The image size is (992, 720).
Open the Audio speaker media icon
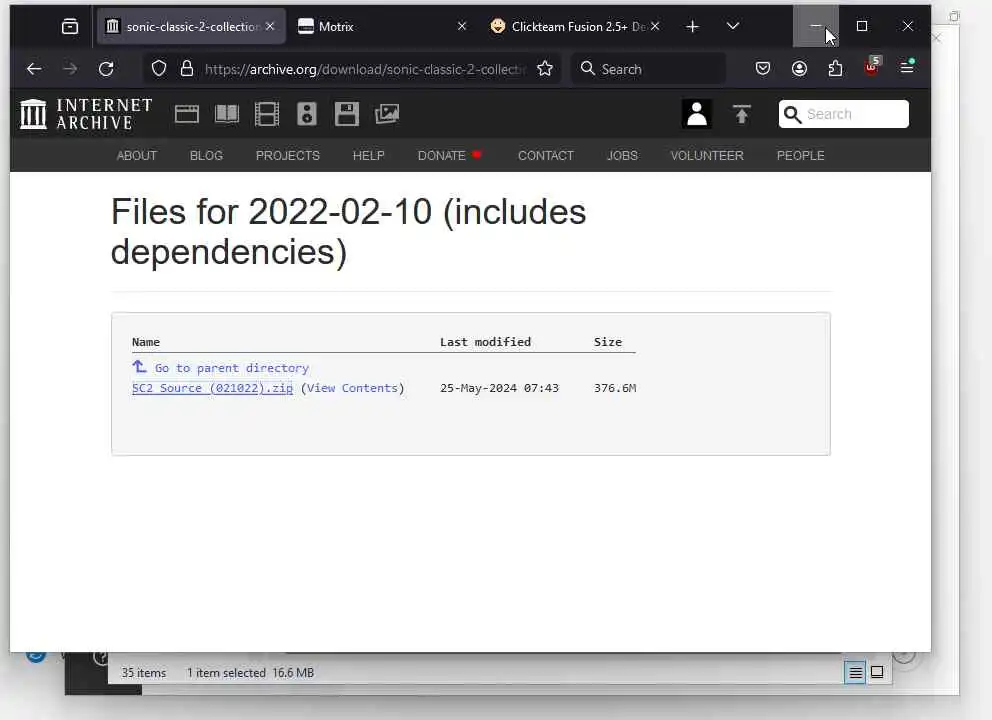click(x=307, y=114)
